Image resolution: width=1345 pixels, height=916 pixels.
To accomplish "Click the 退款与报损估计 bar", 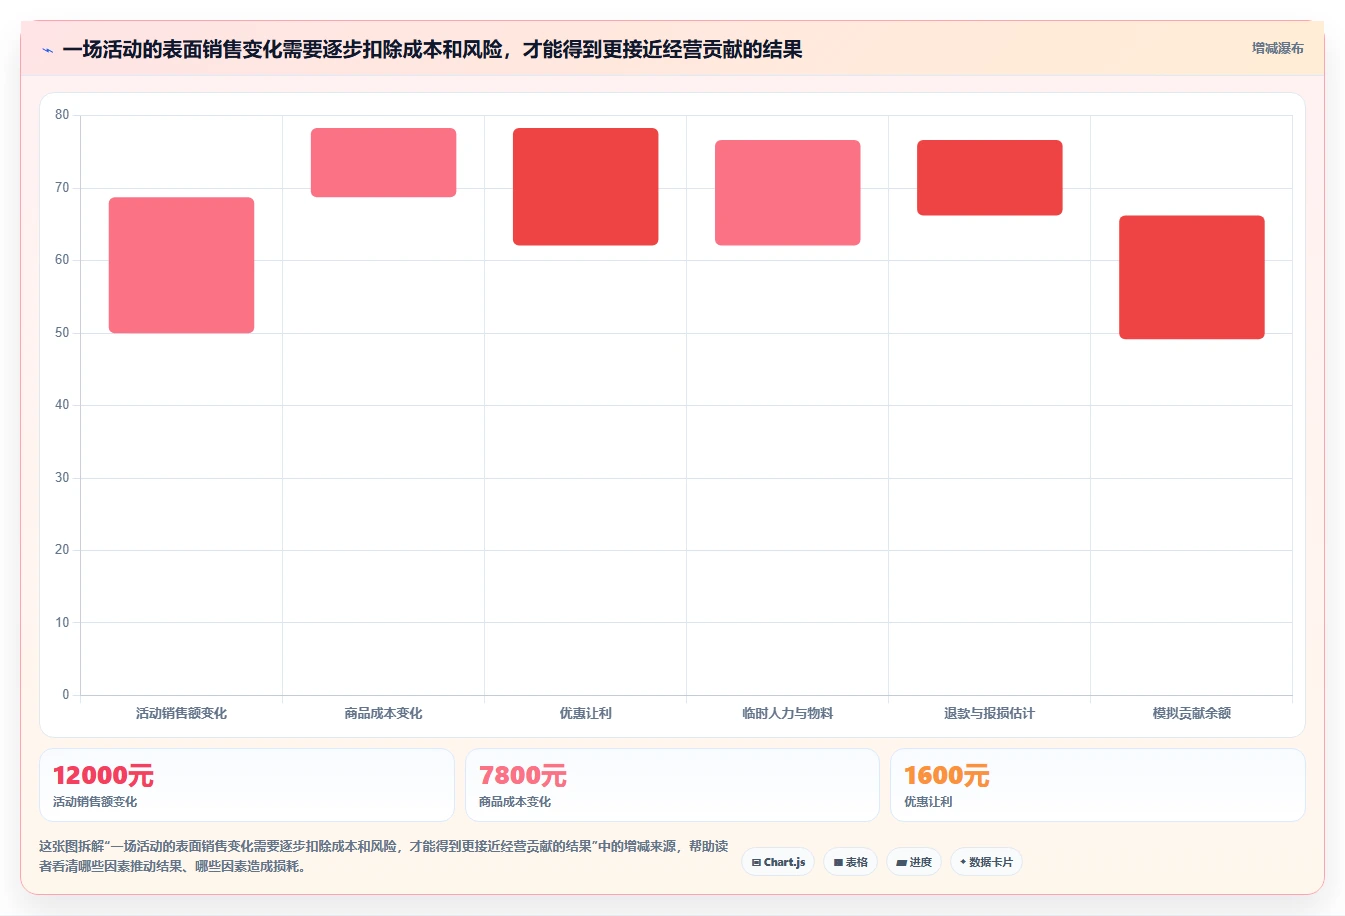I will (989, 177).
